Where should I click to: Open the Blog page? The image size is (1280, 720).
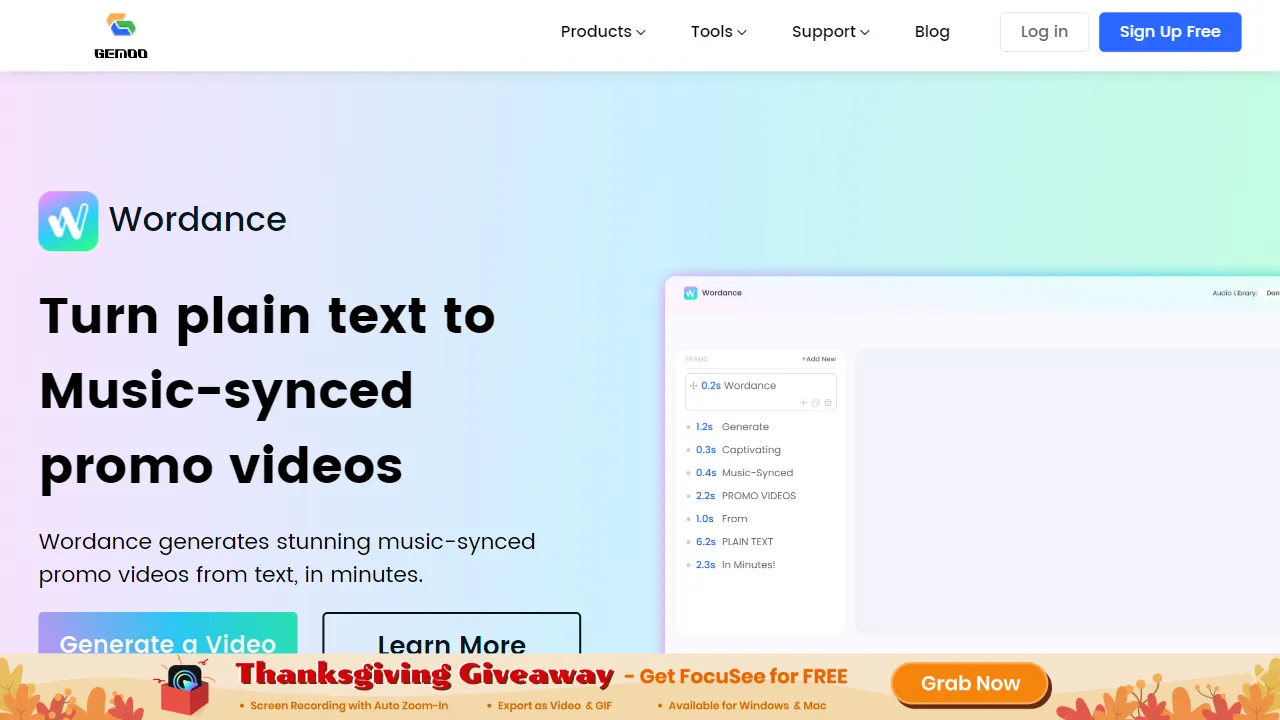(932, 32)
